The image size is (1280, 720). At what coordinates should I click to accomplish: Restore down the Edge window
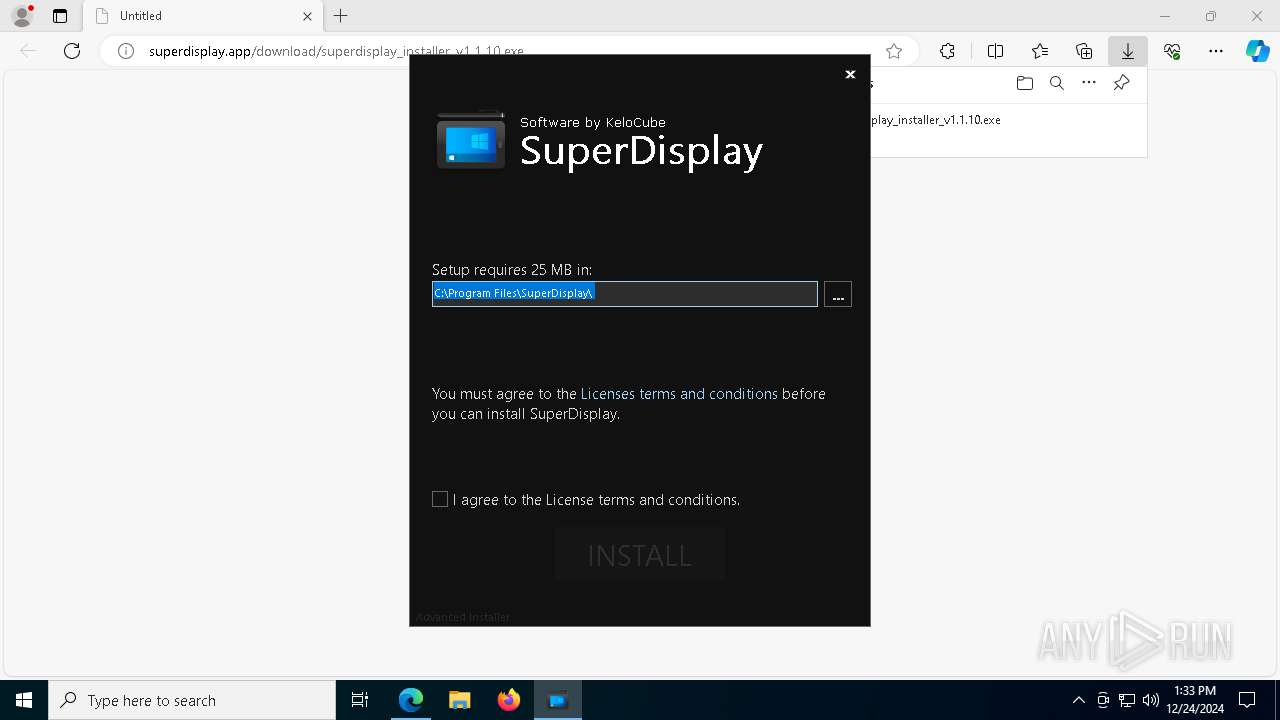tap(1211, 16)
